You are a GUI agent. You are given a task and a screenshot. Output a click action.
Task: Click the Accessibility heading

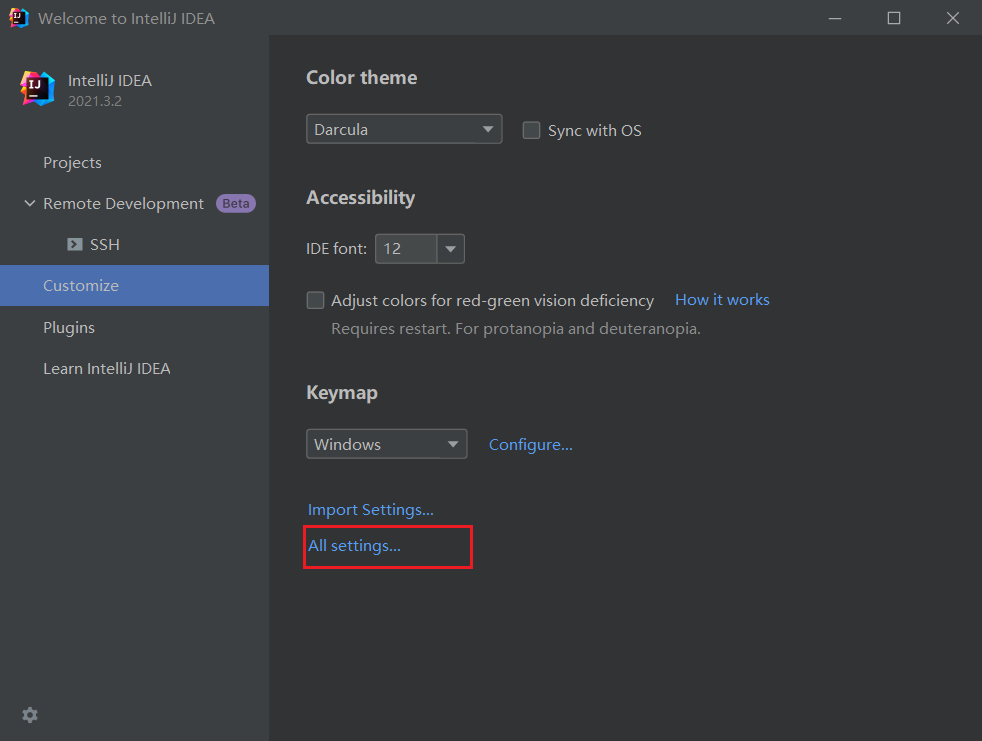(360, 198)
